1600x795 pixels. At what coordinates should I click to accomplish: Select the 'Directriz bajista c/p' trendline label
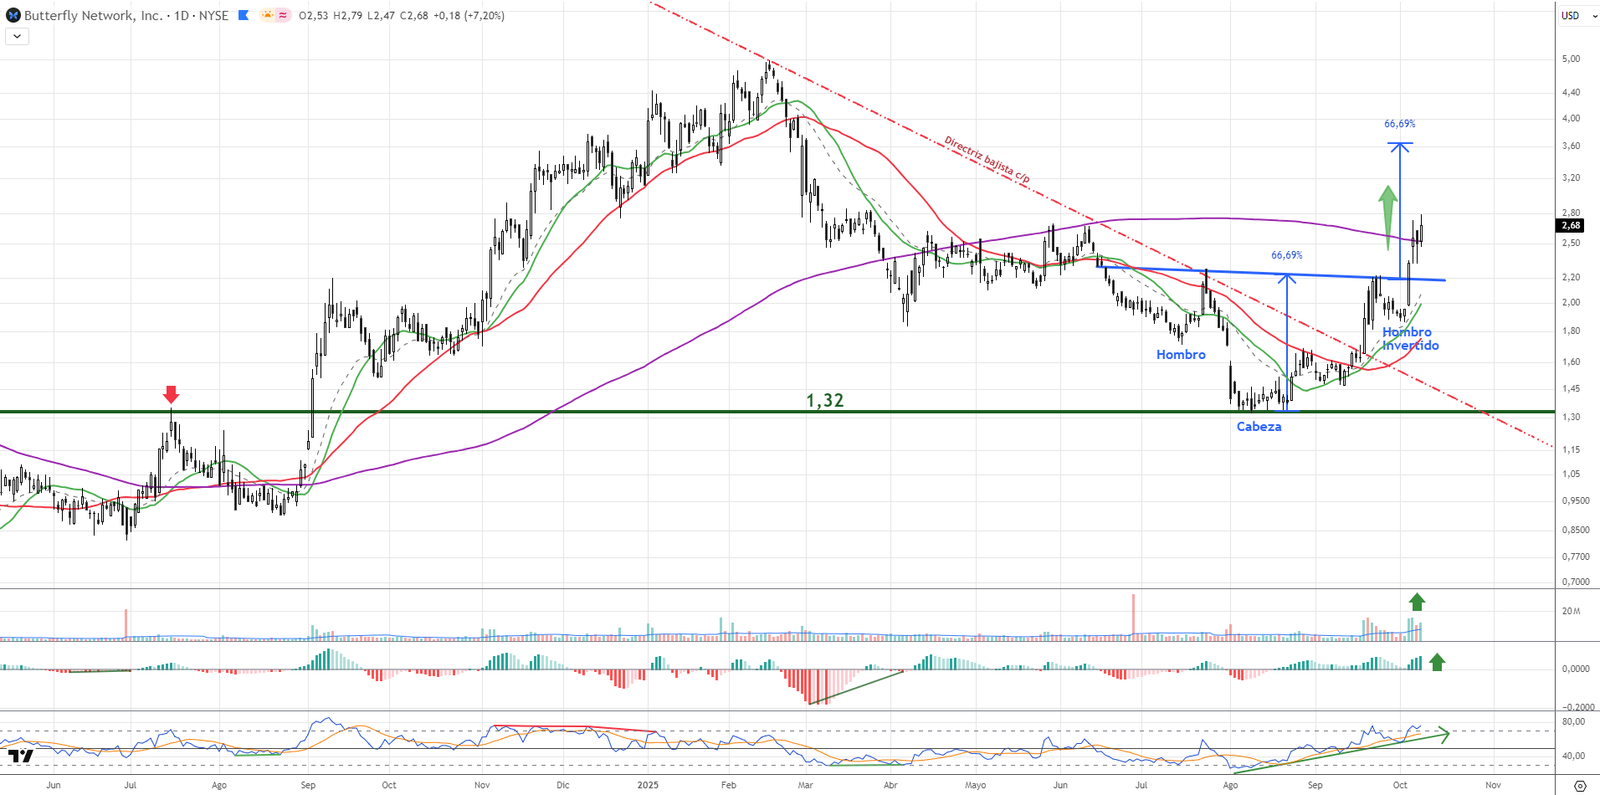point(986,160)
